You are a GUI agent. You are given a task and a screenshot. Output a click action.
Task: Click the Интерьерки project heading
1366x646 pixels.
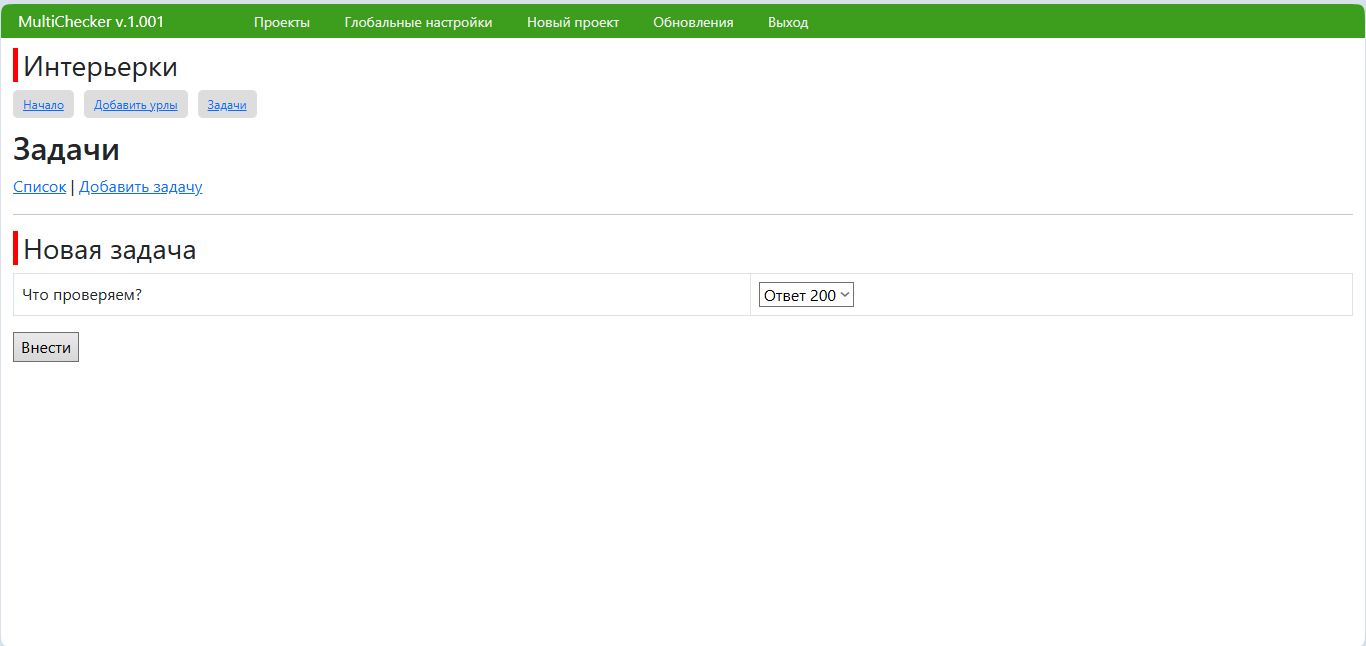pyautogui.click(x=100, y=67)
